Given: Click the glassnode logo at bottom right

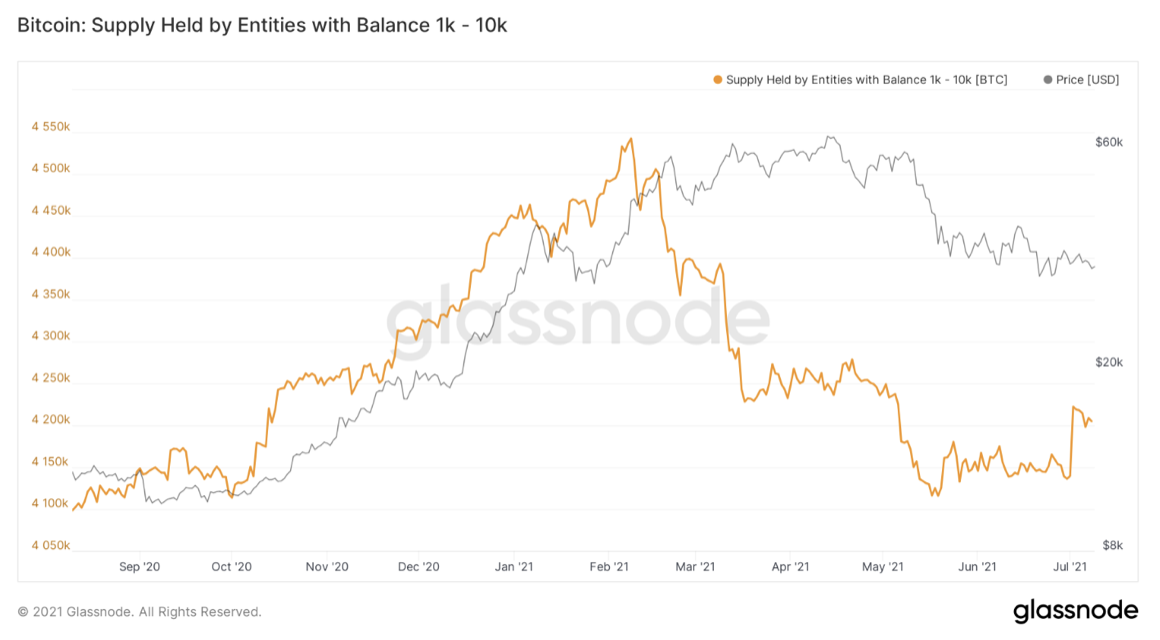Looking at the screenshot, I should [x=1076, y=610].
